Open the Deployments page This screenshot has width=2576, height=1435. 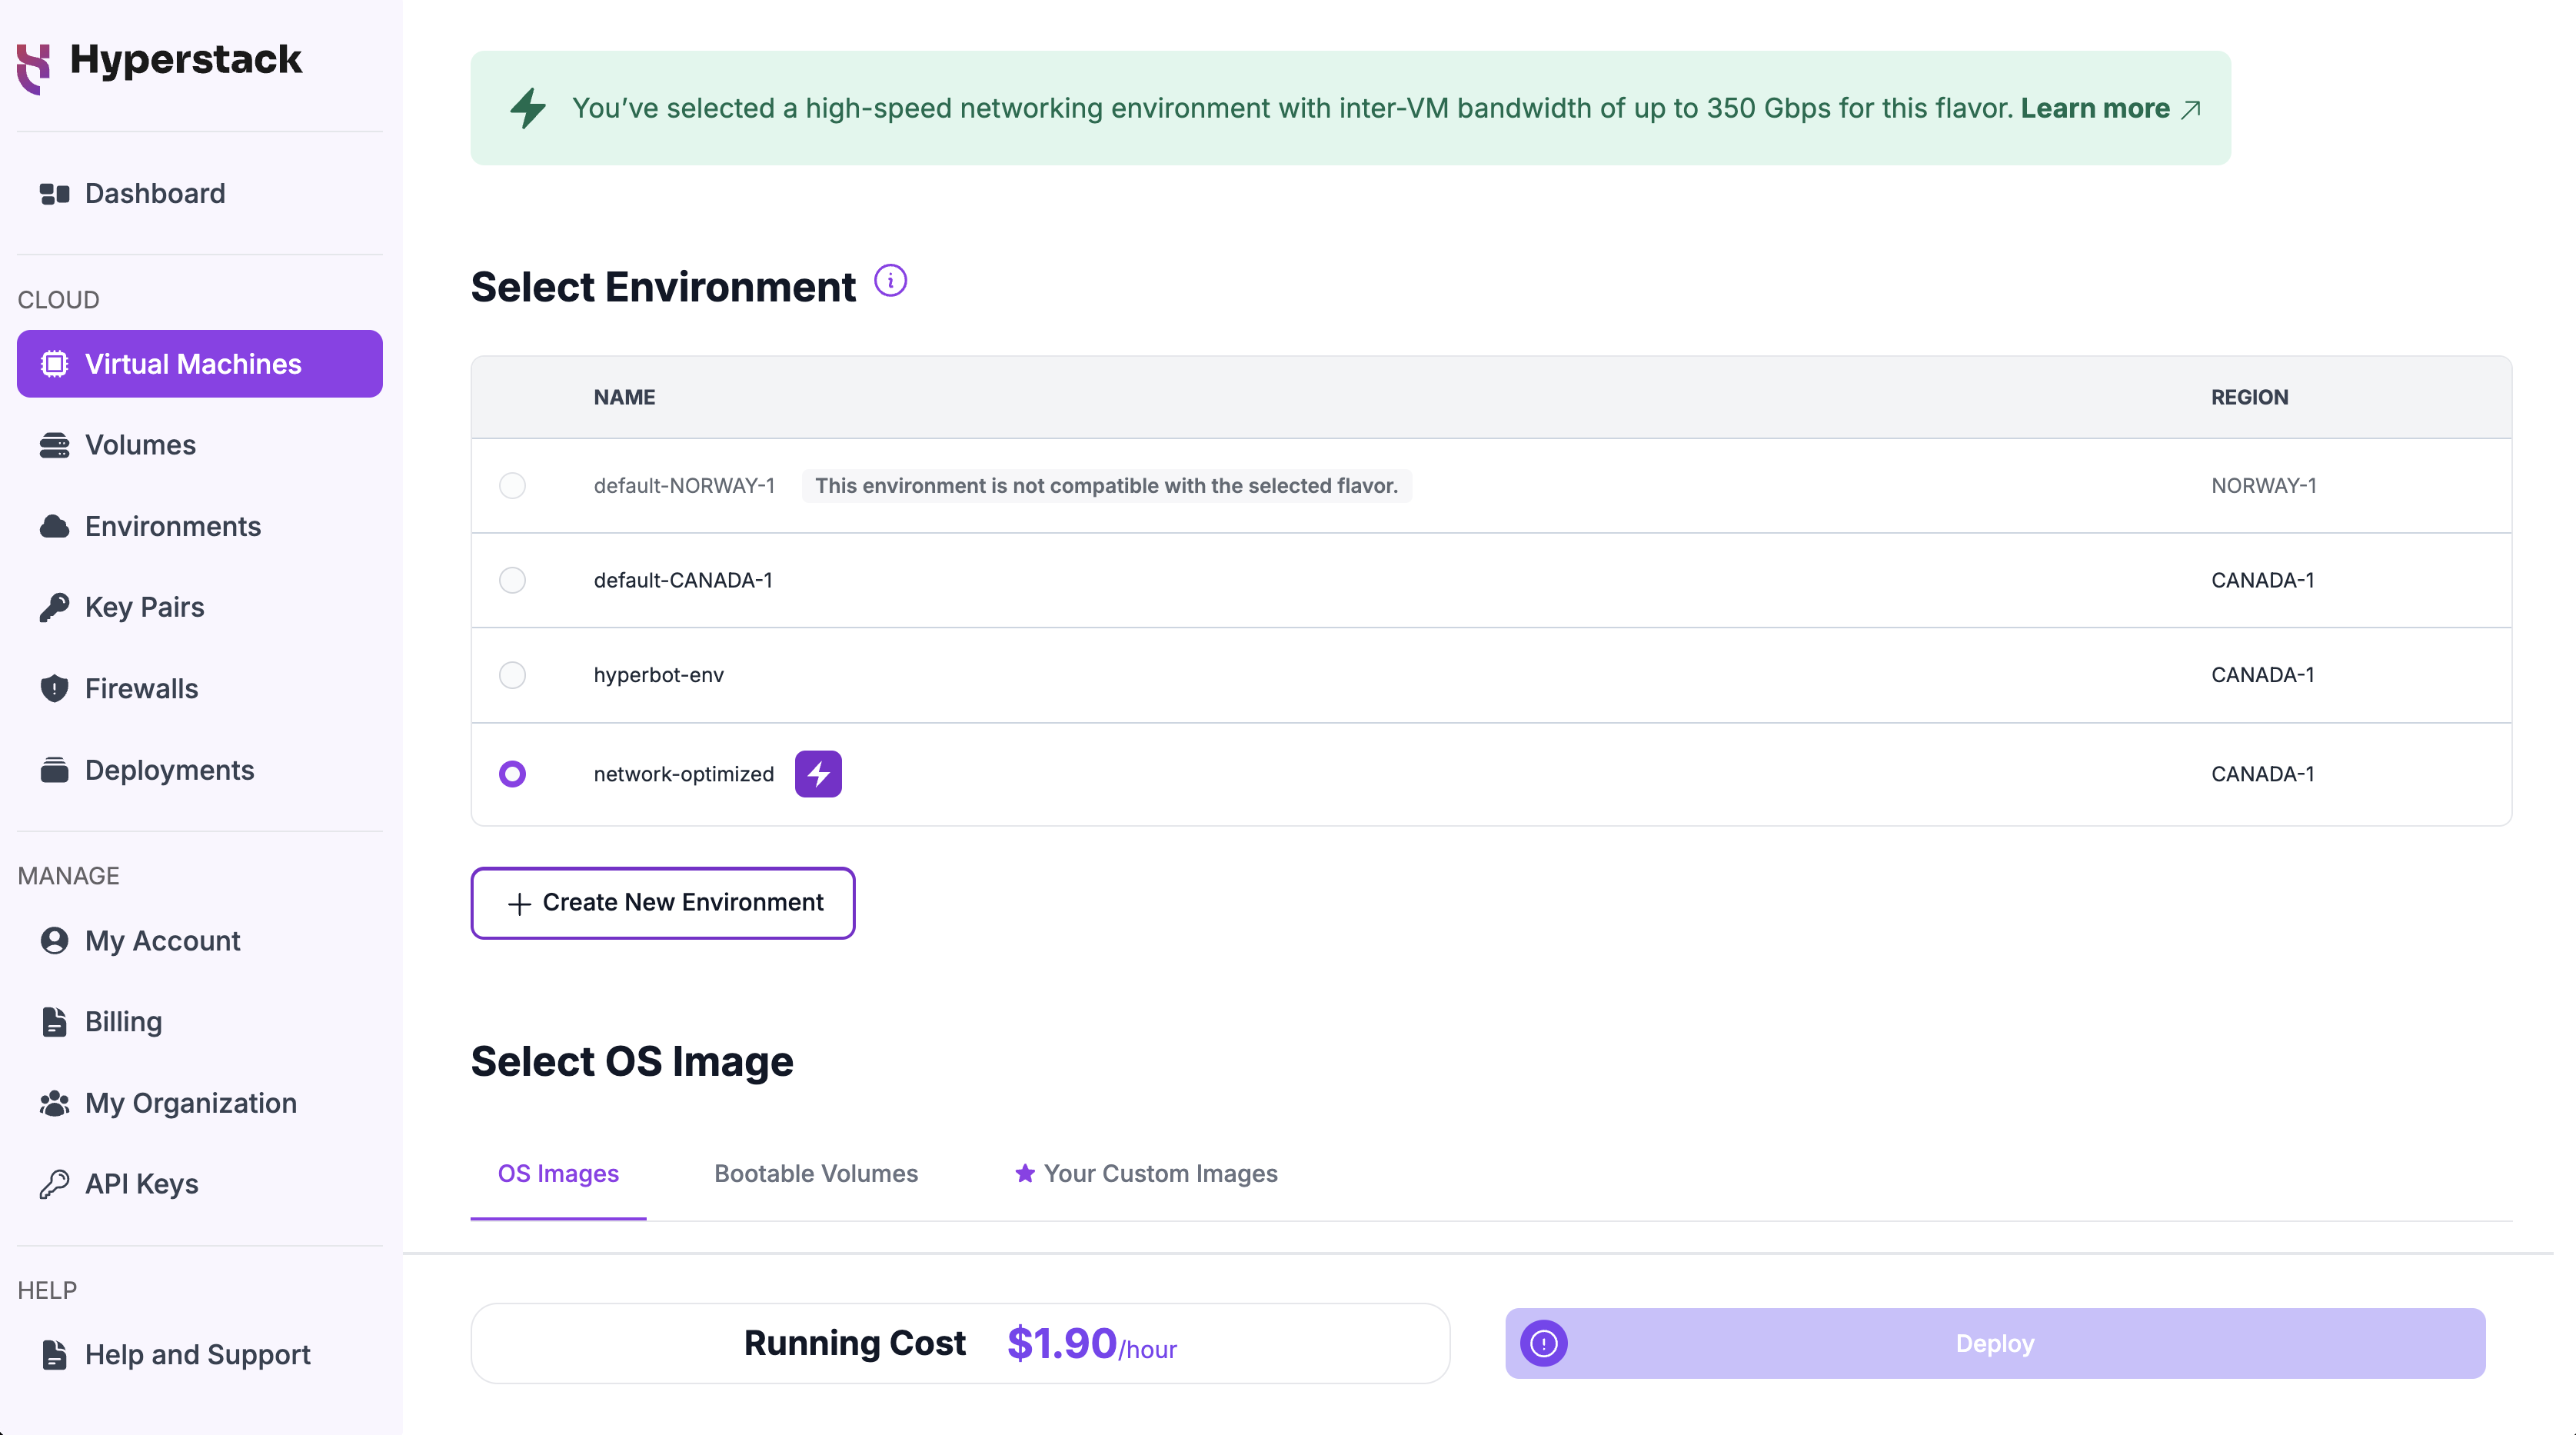(169, 770)
